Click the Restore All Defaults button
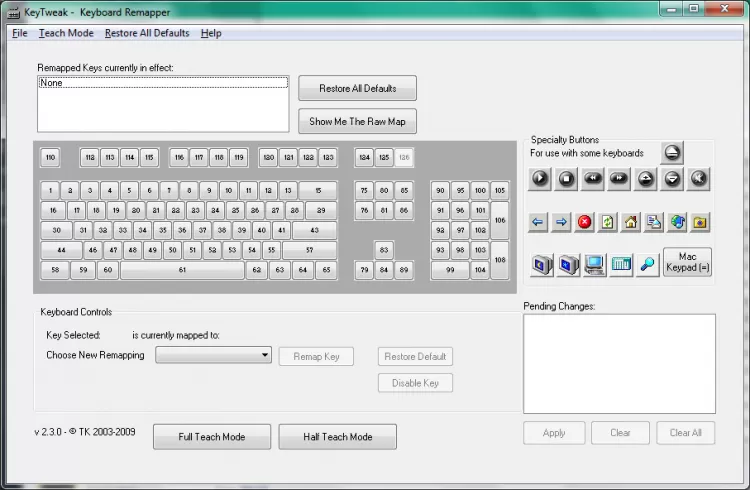The image size is (750, 490). [357, 89]
